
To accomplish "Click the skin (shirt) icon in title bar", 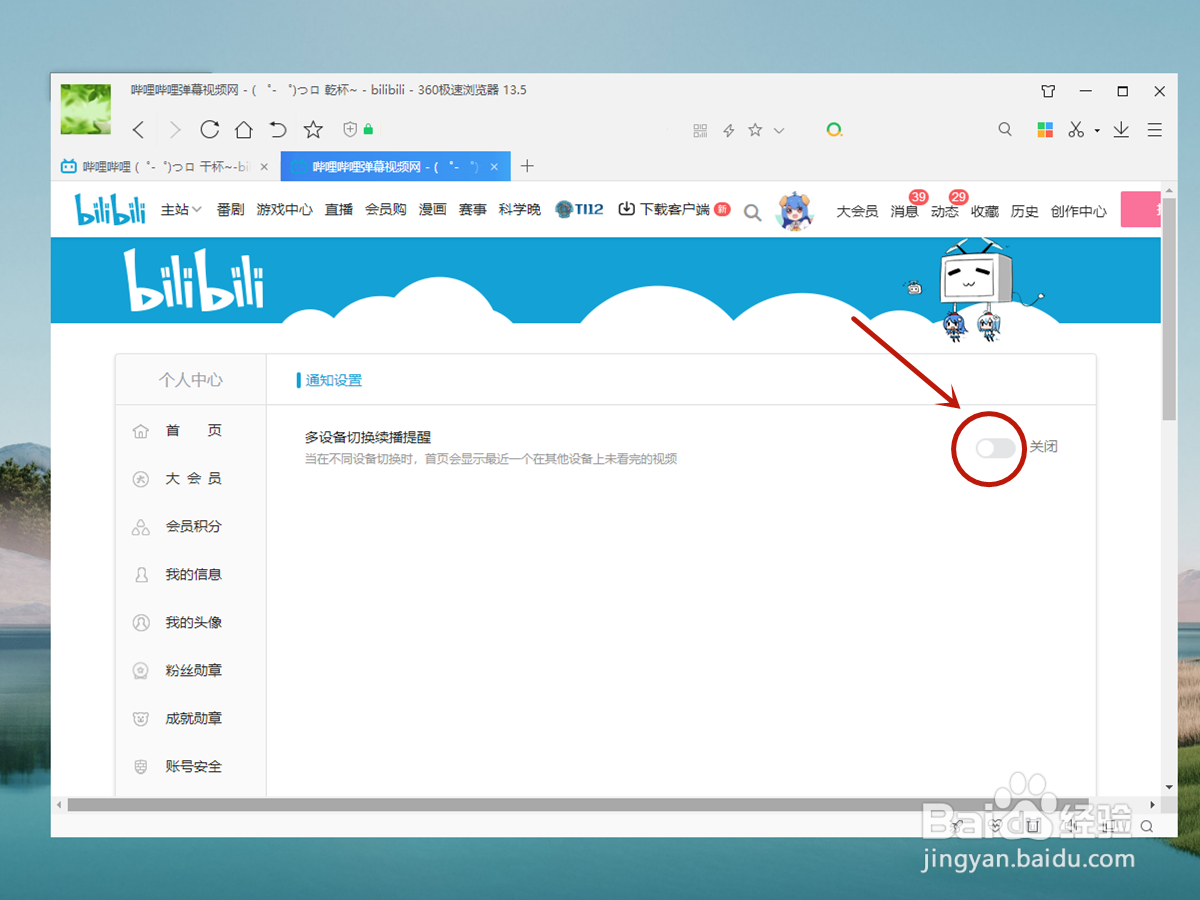I will [x=1048, y=91].
